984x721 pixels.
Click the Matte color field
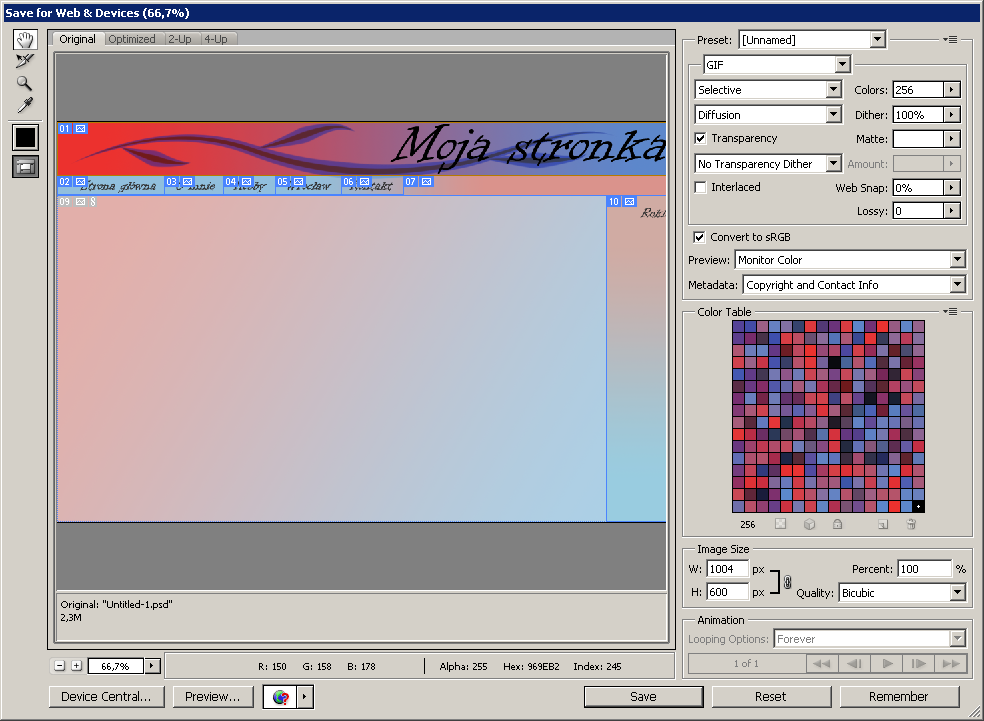[918, 139]
